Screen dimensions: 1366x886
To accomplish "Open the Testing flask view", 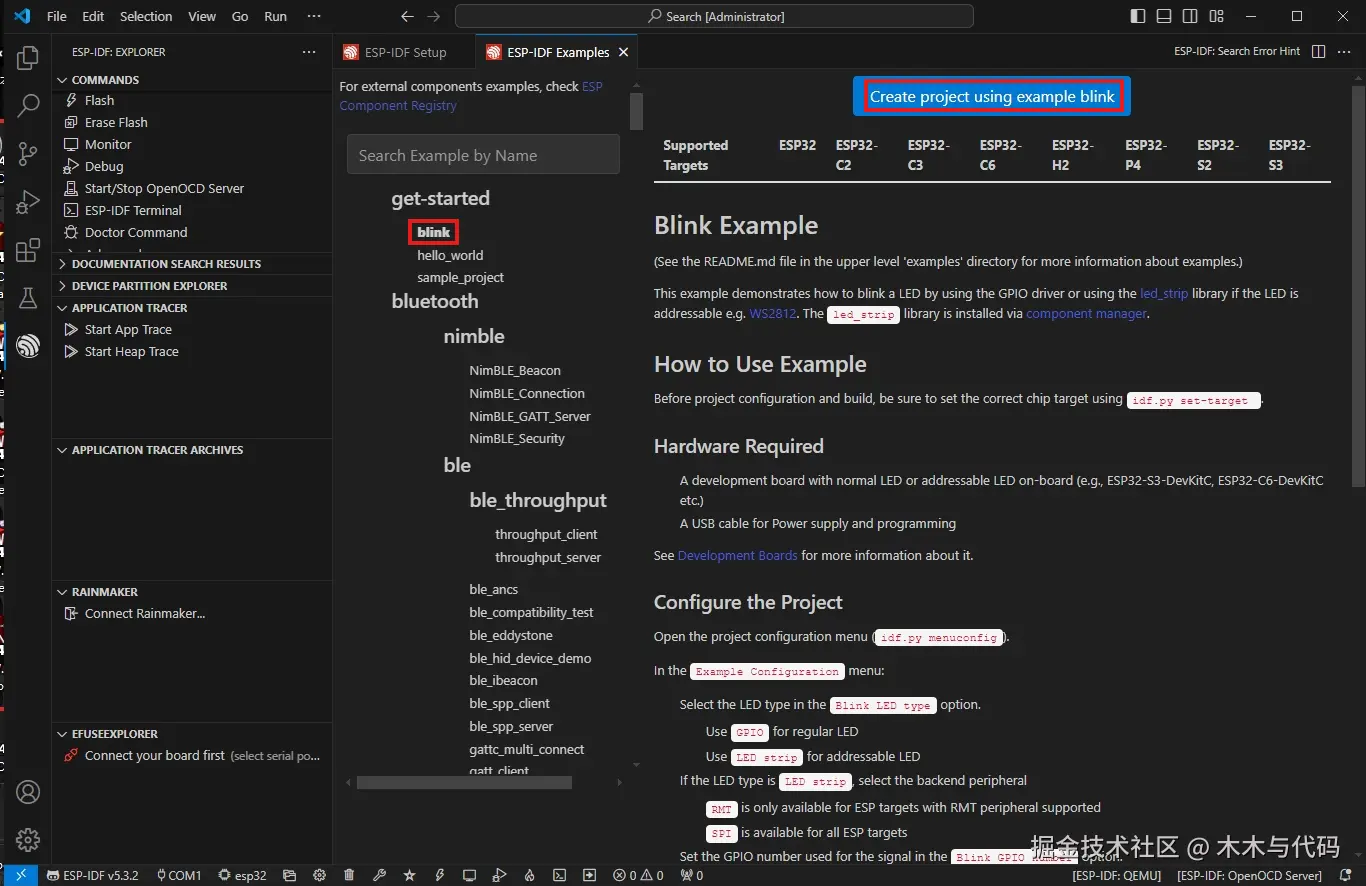I will click(x=28, y=297).
